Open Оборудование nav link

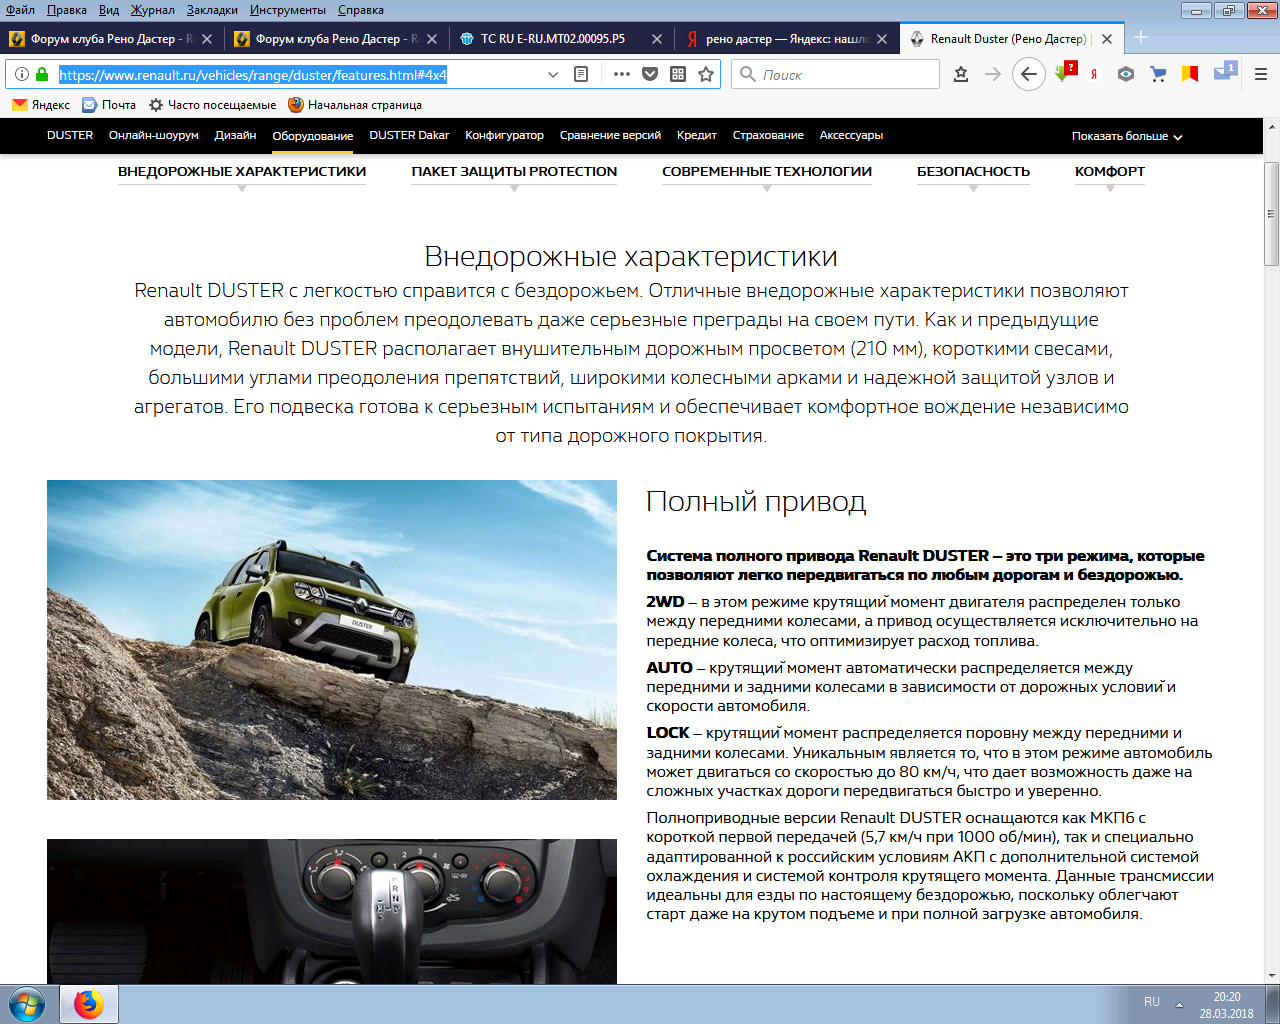313,136
